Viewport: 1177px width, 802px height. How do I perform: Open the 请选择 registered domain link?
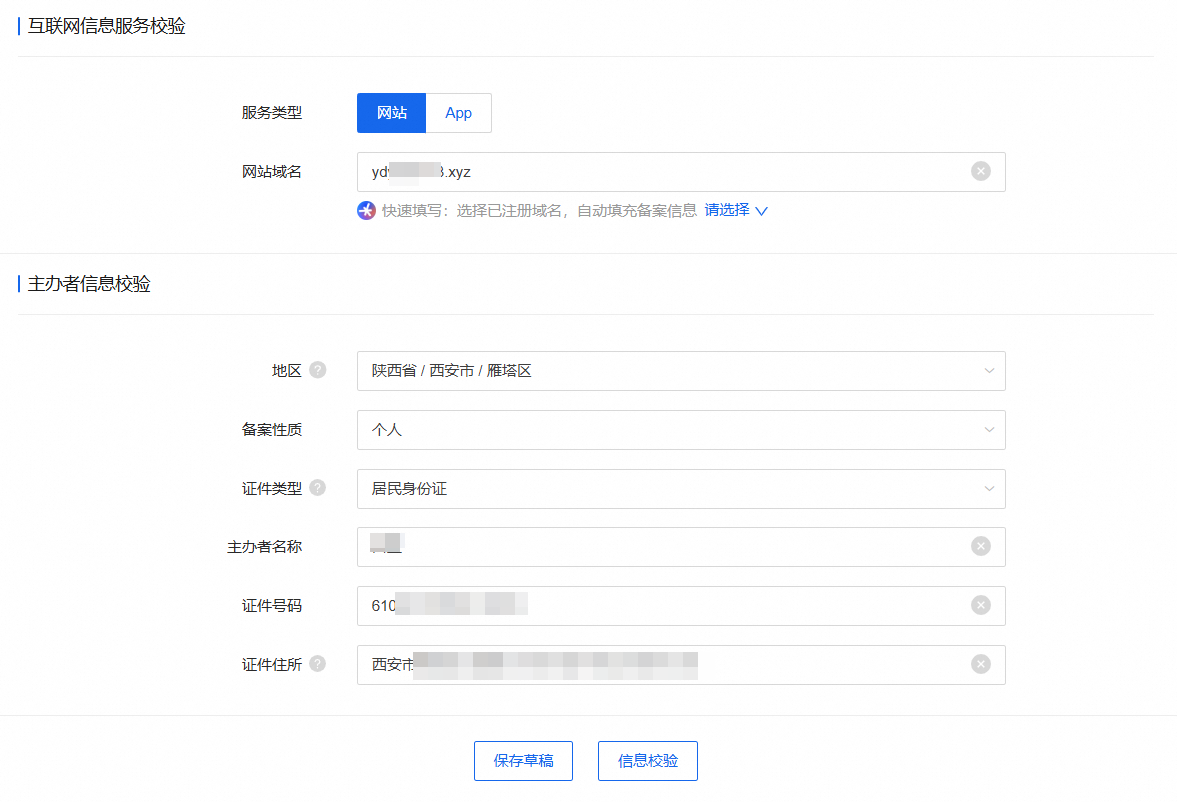[x=727, y=210]
